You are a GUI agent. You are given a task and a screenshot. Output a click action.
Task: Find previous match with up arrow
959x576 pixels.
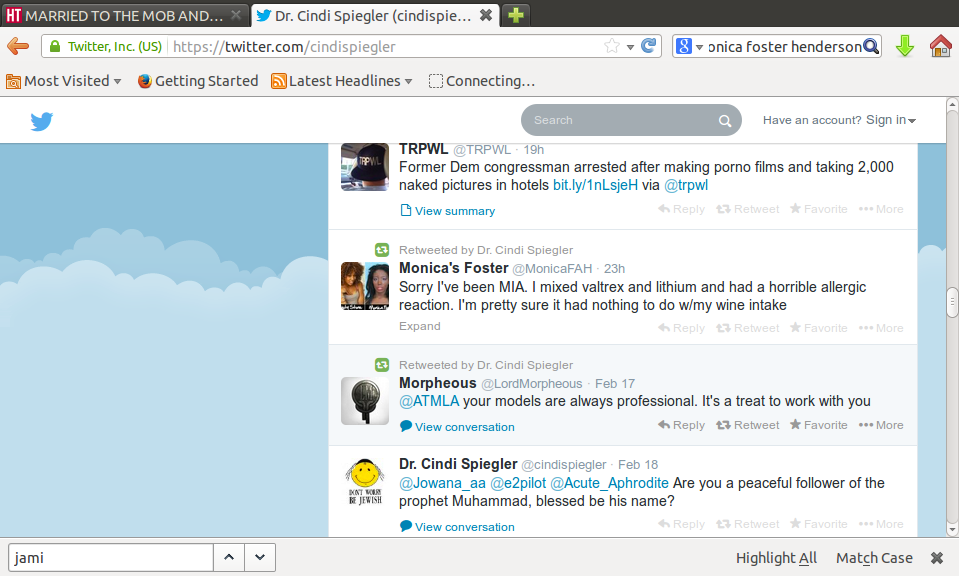(229, 557)
